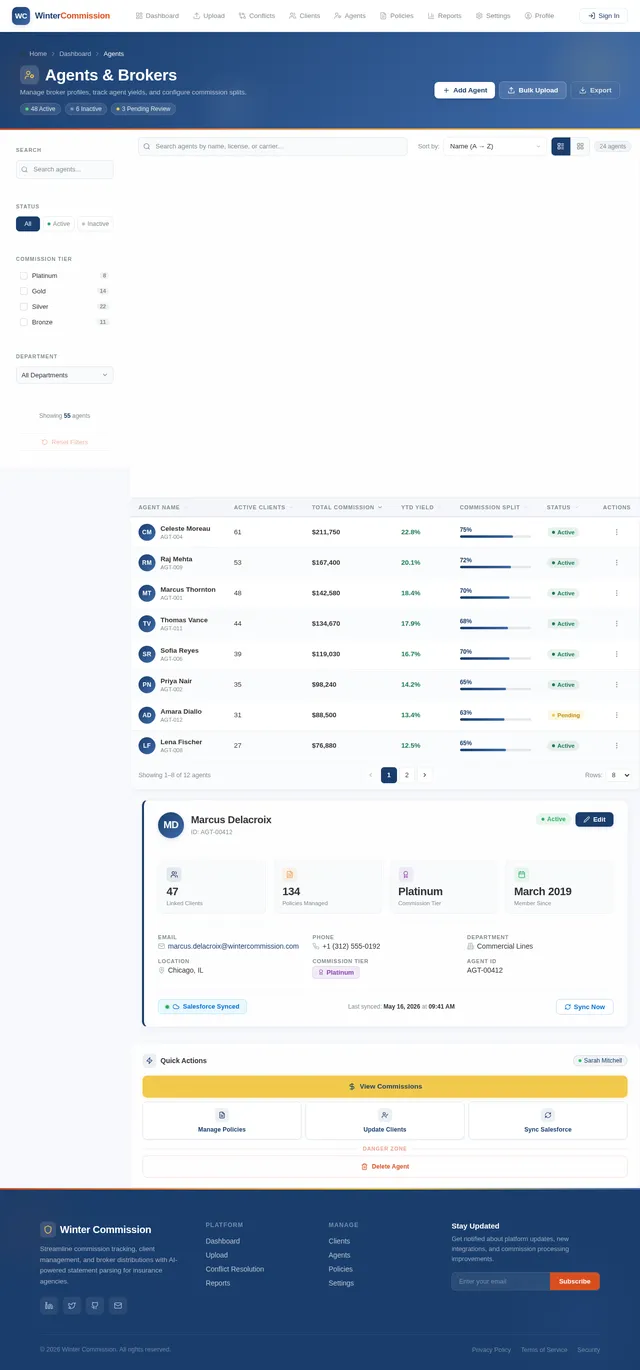Open the All Departments dropdown
This screenshot has width=640, height=1370.
[64, 375]
